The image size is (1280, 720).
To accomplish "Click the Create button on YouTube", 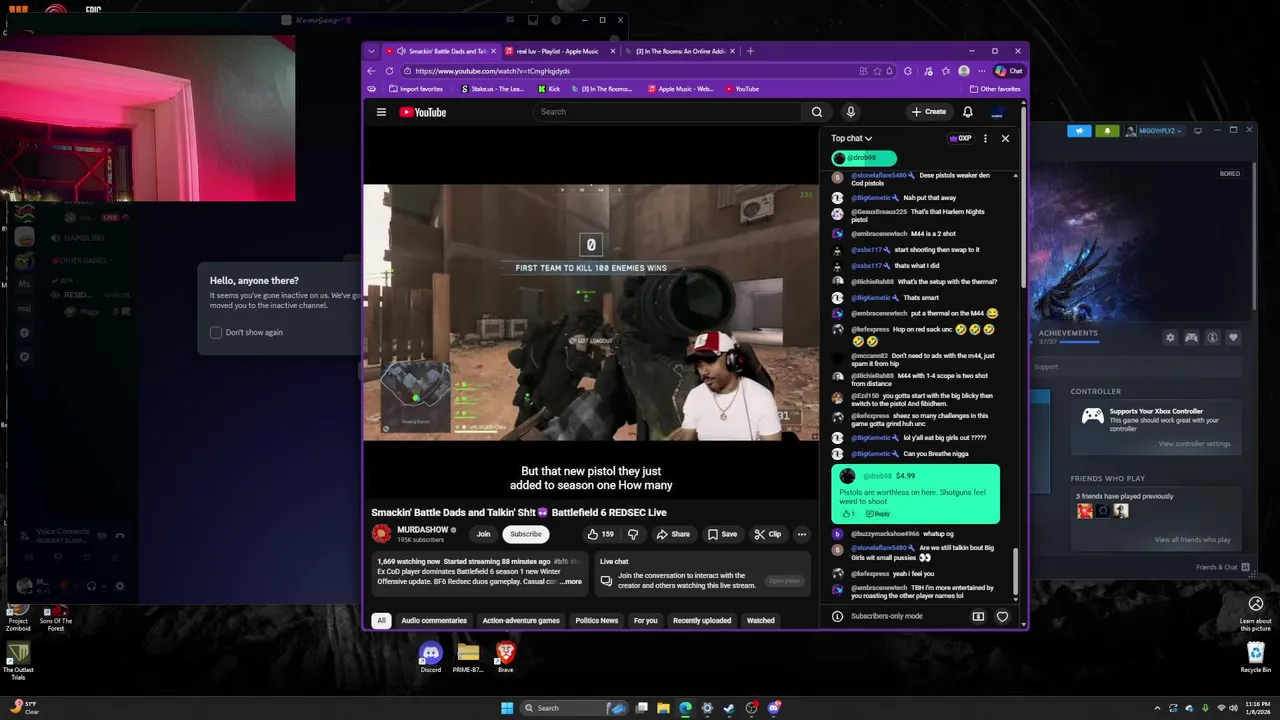I will pos(929,112).
